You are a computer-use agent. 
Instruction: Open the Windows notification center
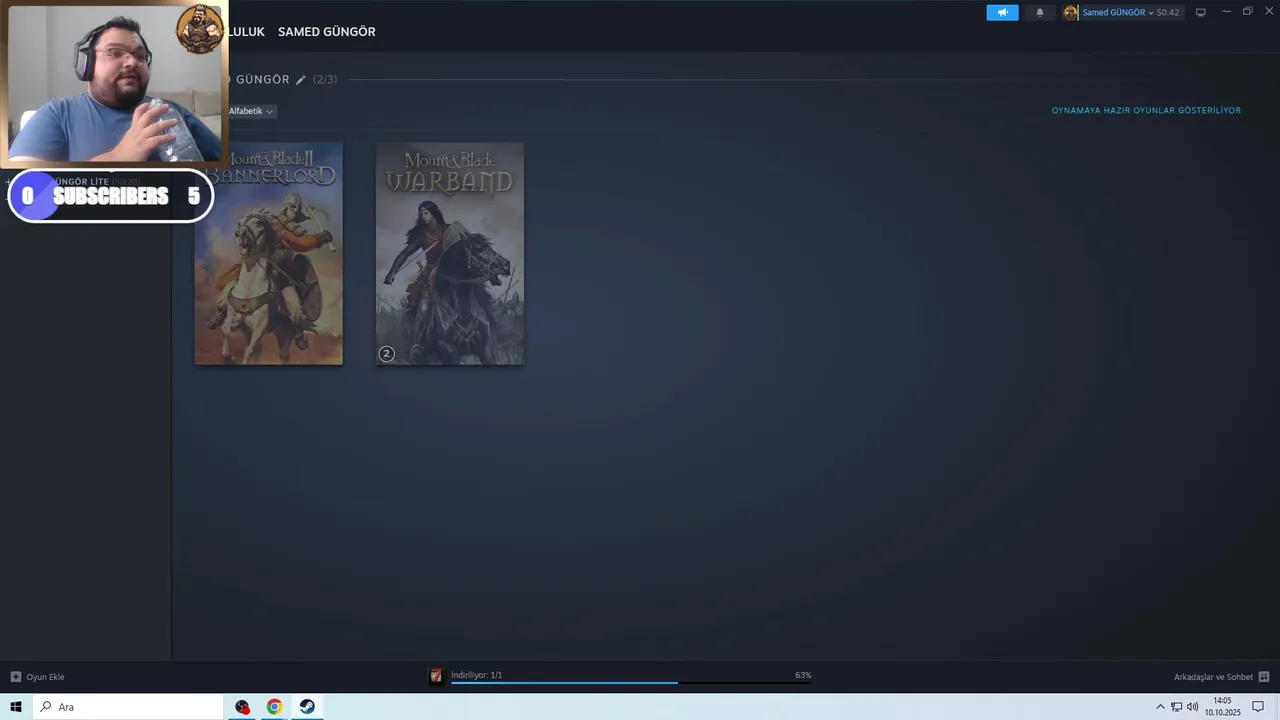point(1258,707)
